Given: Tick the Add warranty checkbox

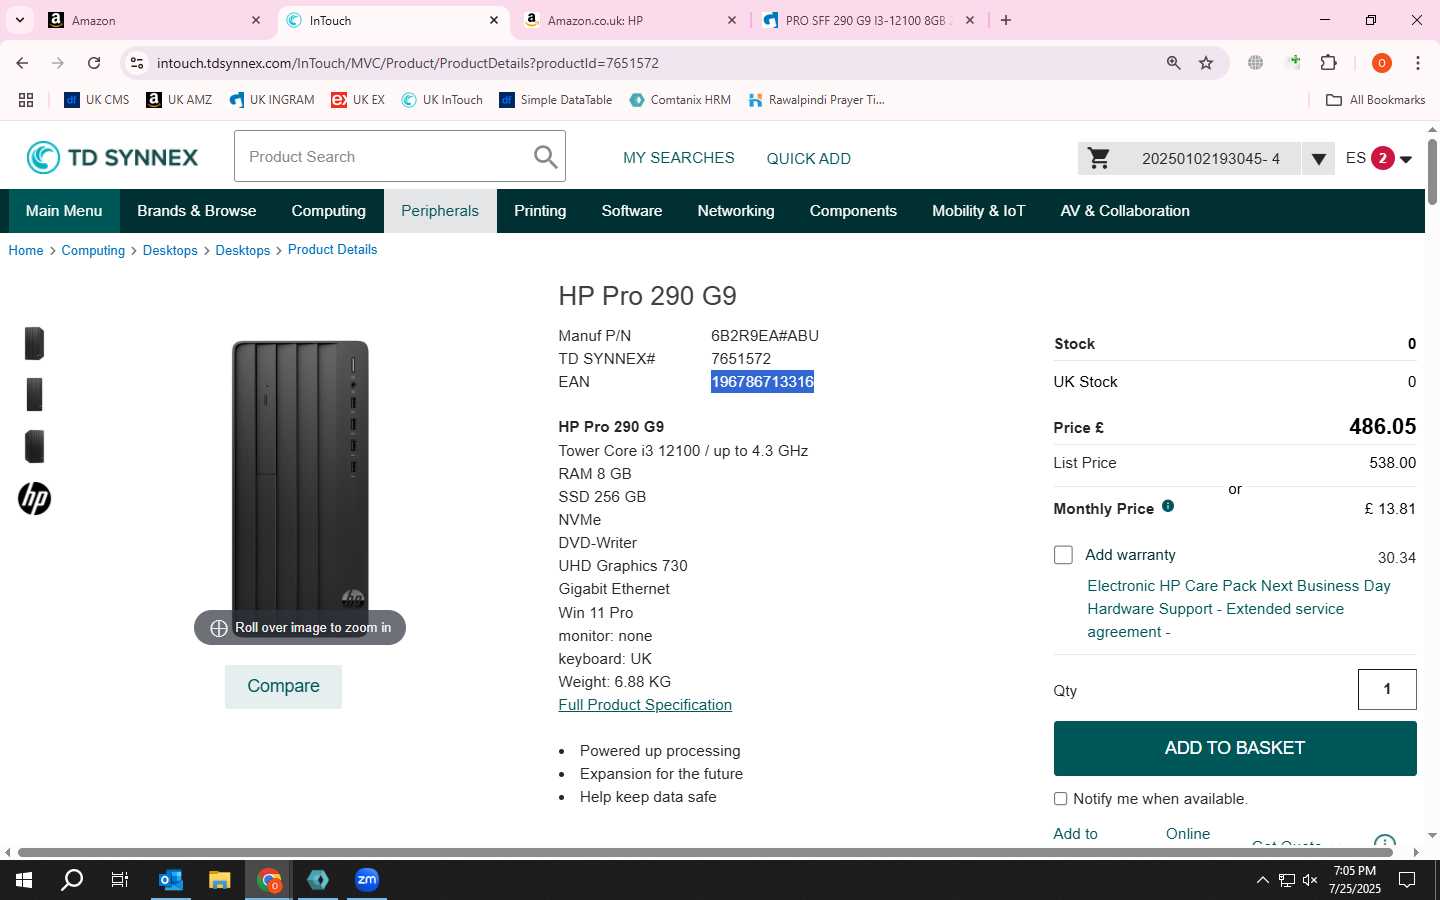Looking at the screenshot, I should click(1063, 555).
